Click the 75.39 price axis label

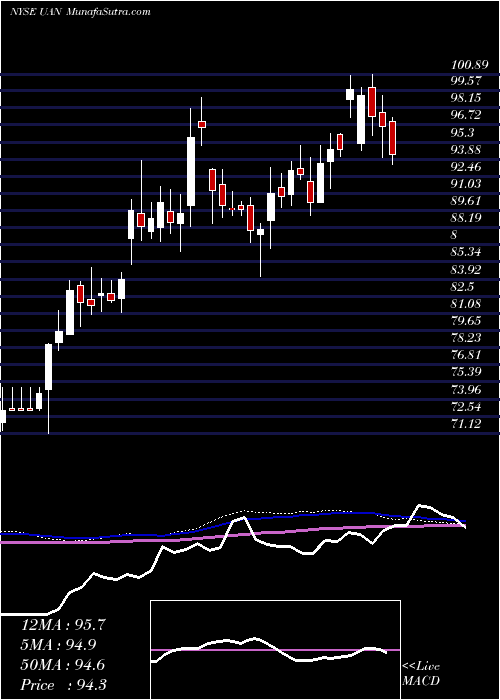click(x=466, y=372)
